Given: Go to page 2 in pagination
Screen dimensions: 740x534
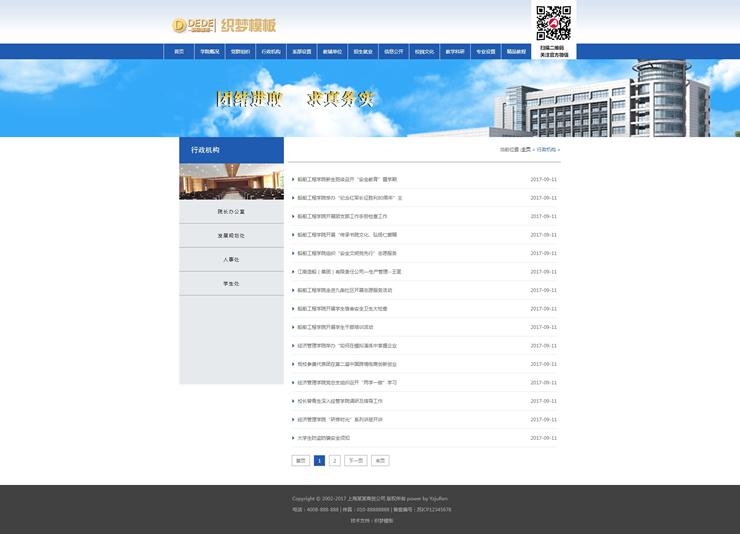Looking at the screenshot, I should pos(335,460).
